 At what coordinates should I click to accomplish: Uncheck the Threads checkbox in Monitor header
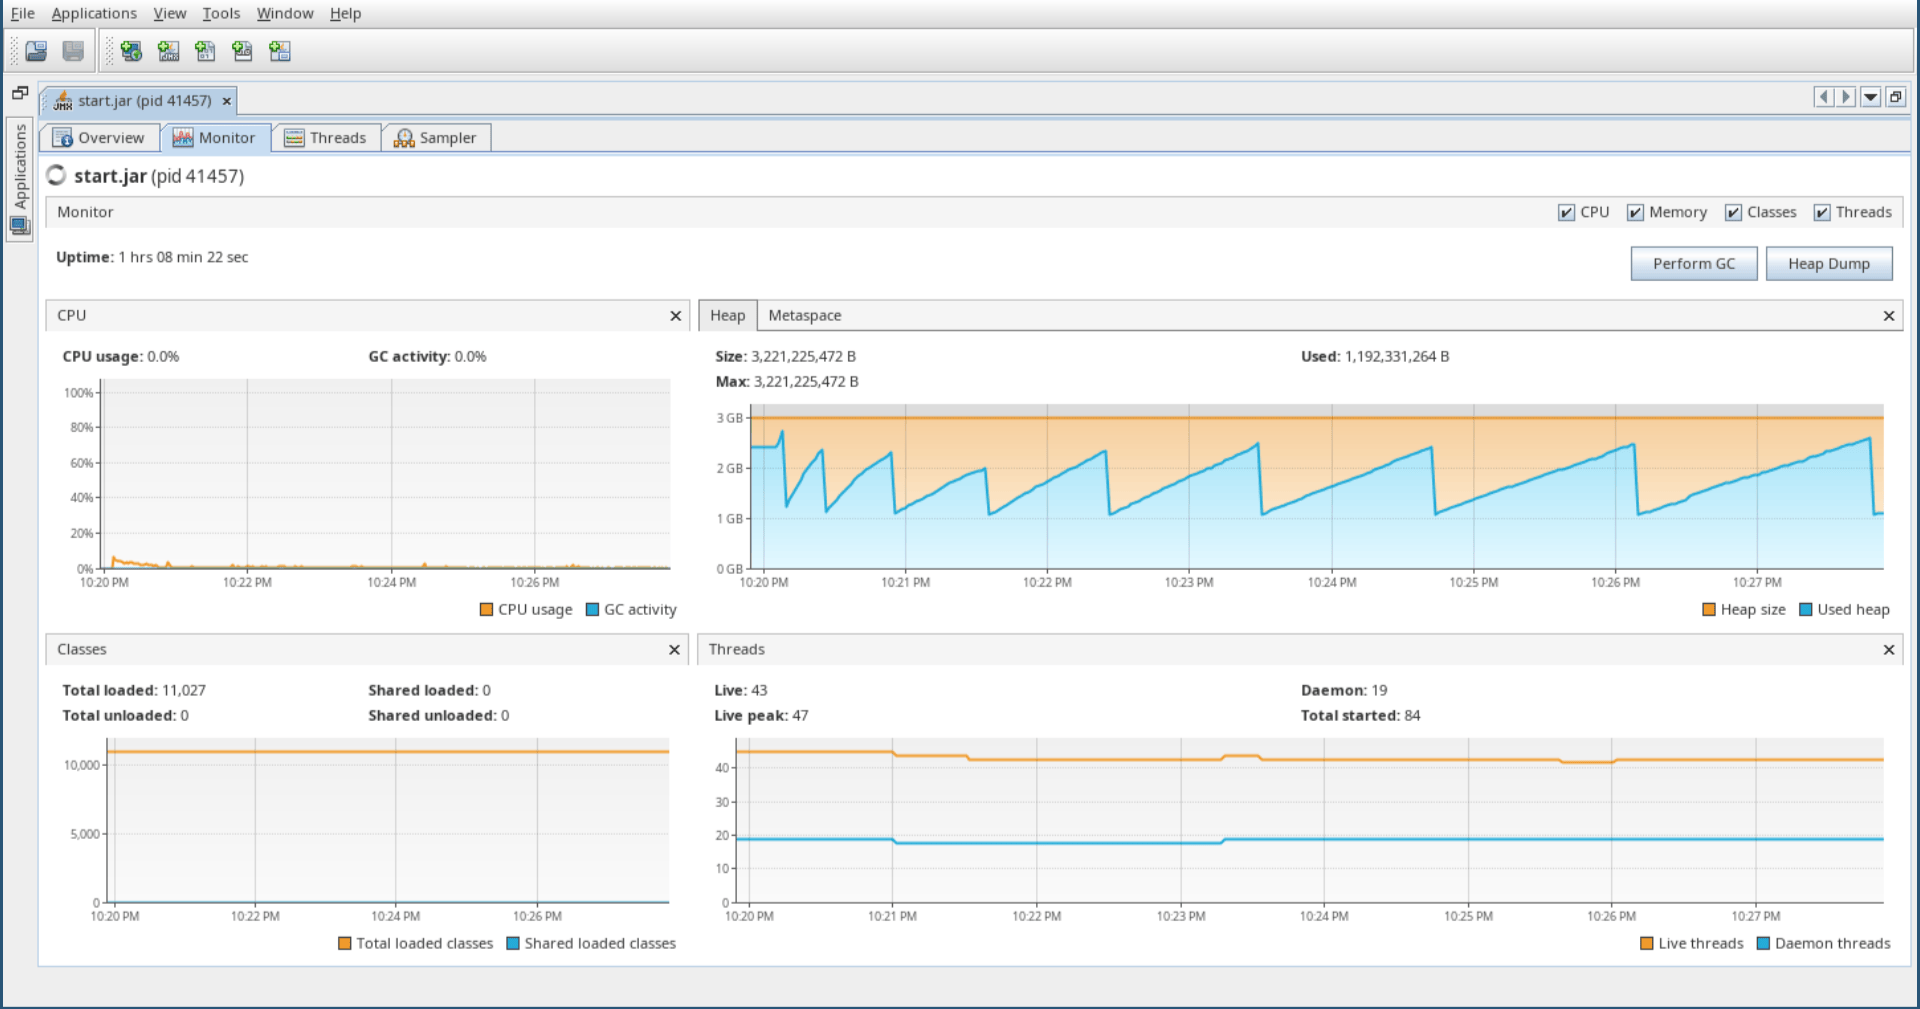pyautogui.click(x=1822, y=213)
